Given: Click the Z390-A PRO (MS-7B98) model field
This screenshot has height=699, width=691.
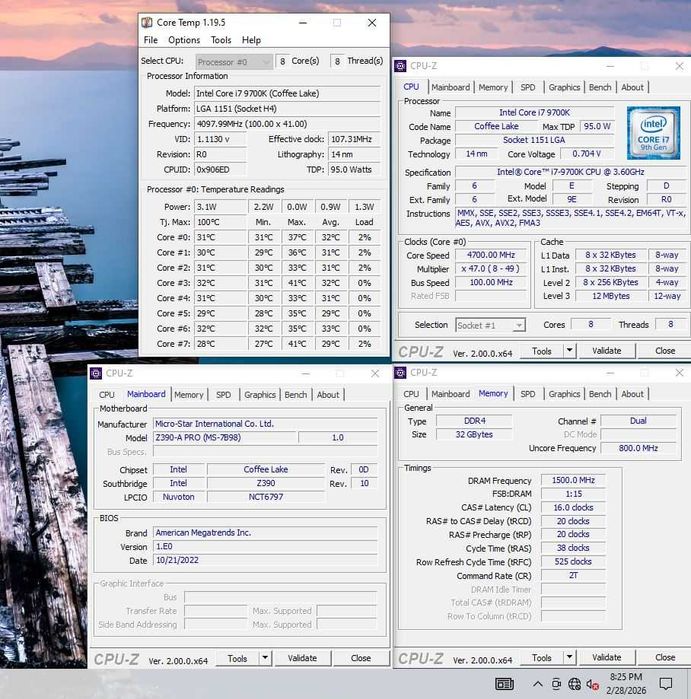Looking at the screenshot, I should [224, 438].
